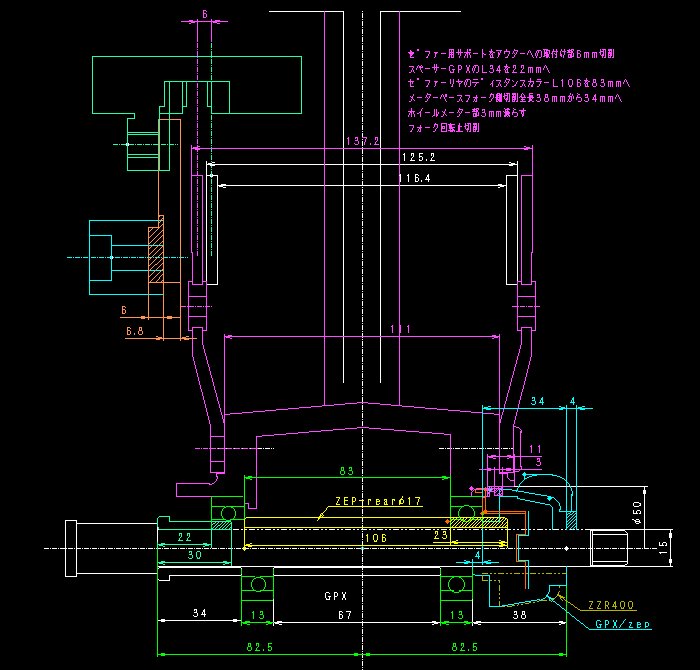Select the yellow ZEP-rearø17 label
The width and height of the screenshot is (700, 670).
click(378, 501)
